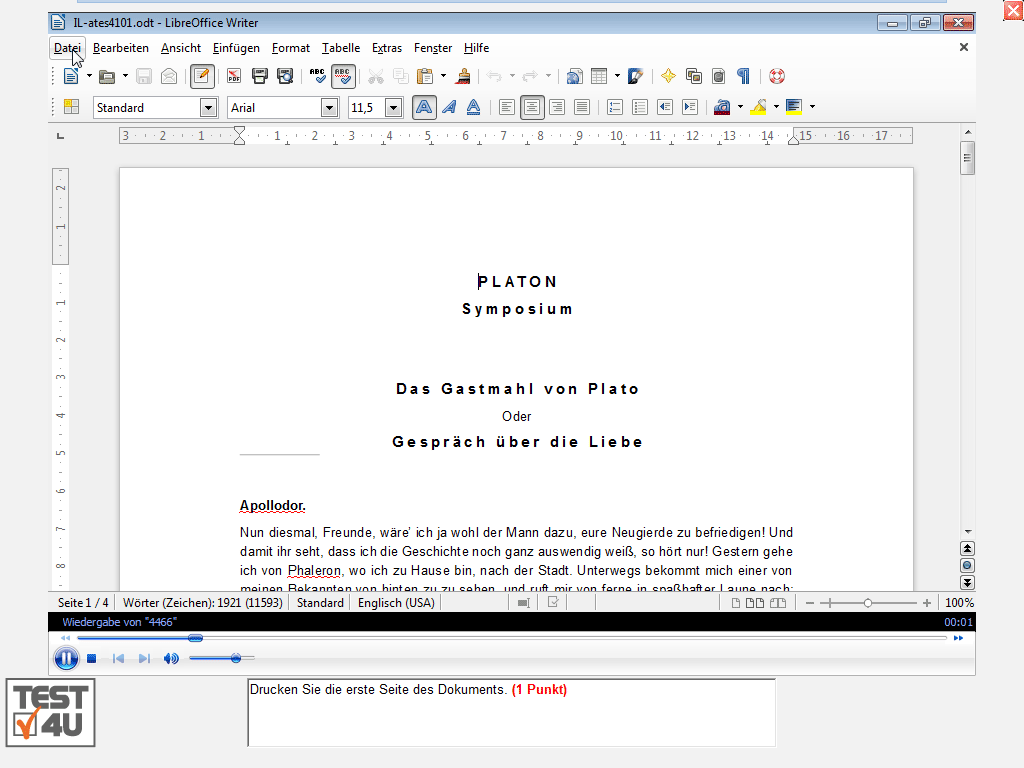Click the Undo arrow icon
This screenshot has height=768, width=1024.
point(494,76)
